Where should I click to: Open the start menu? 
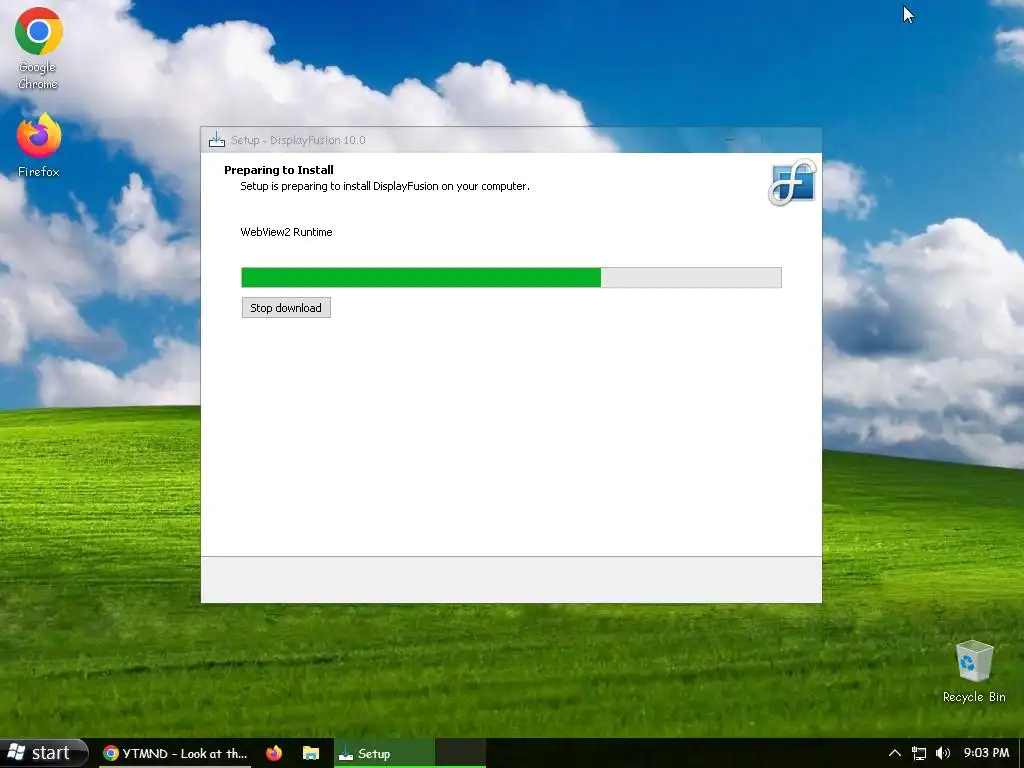click(x=43, y=753)
